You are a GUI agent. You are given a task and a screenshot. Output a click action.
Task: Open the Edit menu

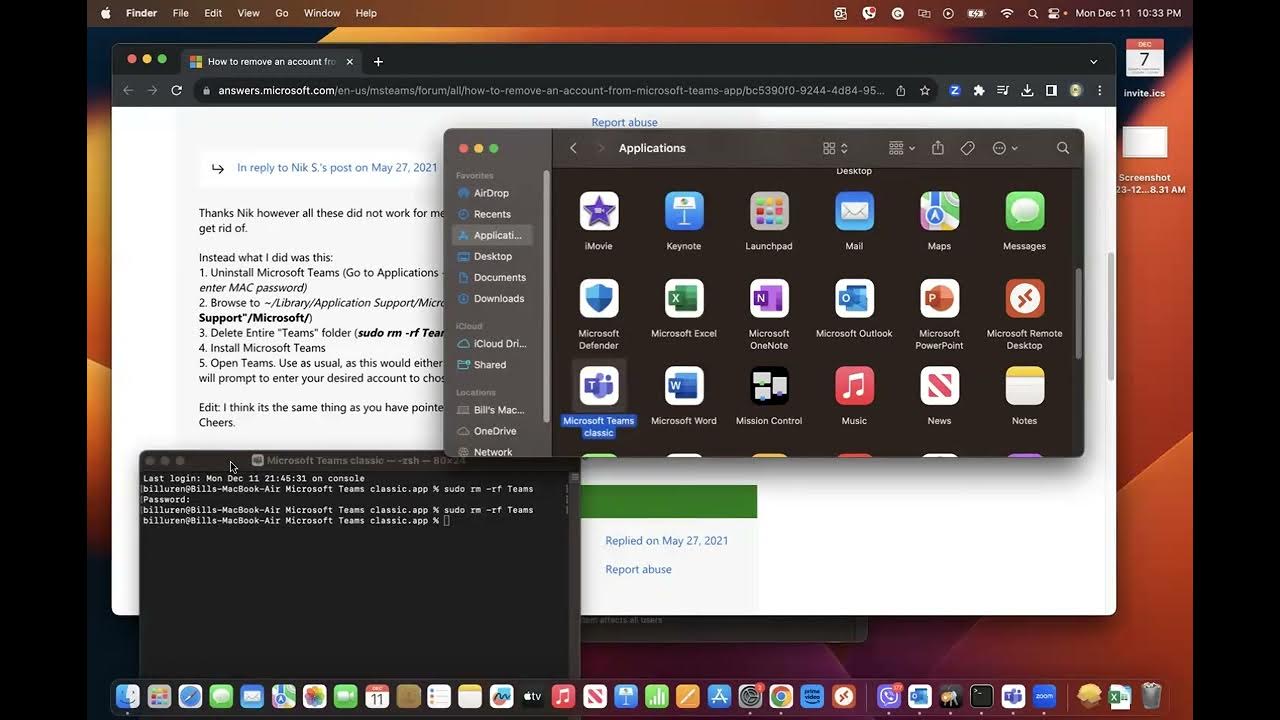point(213,13)
